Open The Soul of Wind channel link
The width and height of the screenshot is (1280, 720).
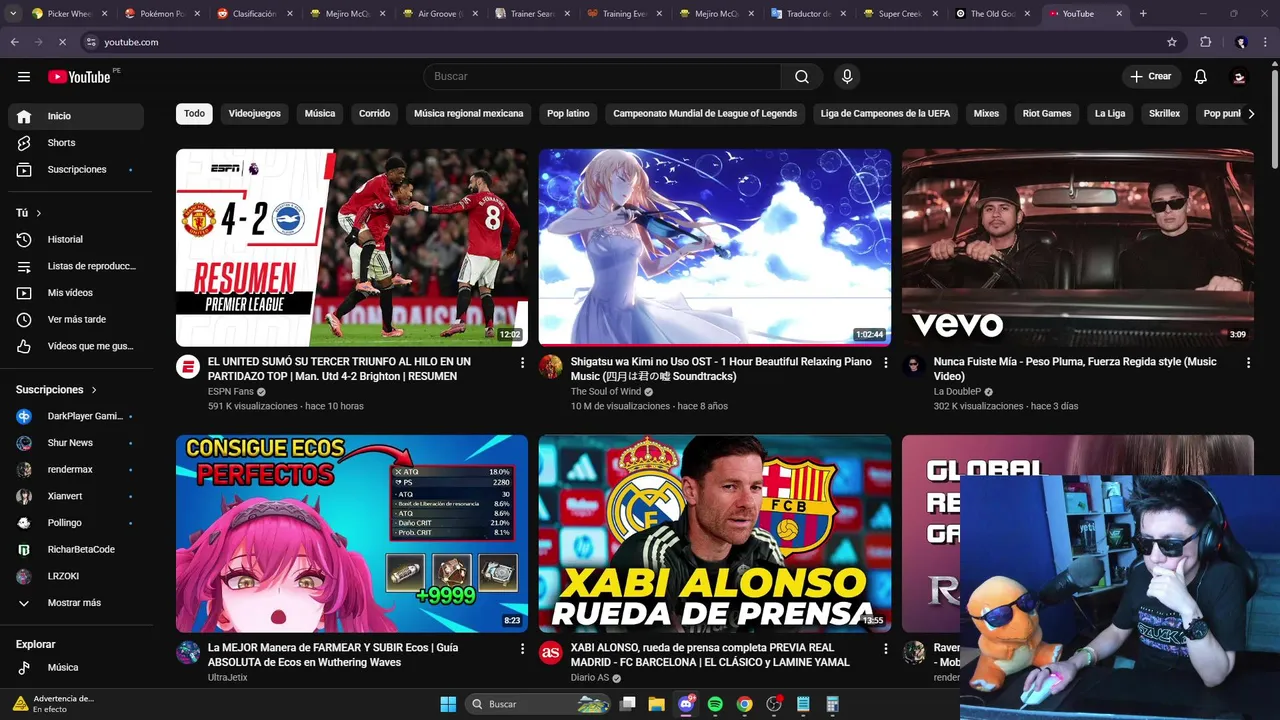coord(606,392)
